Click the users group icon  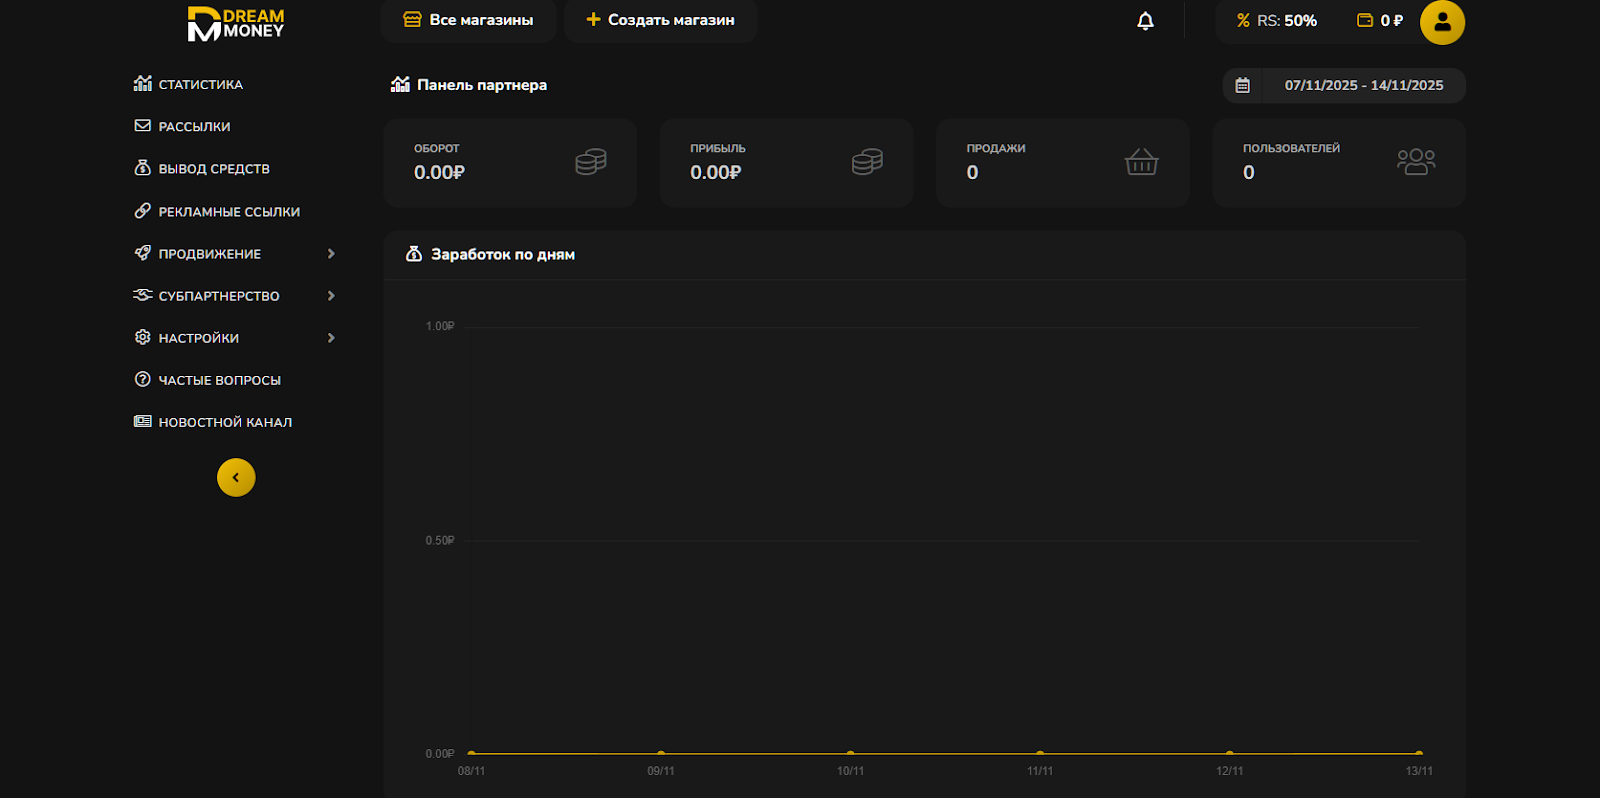1416,162
